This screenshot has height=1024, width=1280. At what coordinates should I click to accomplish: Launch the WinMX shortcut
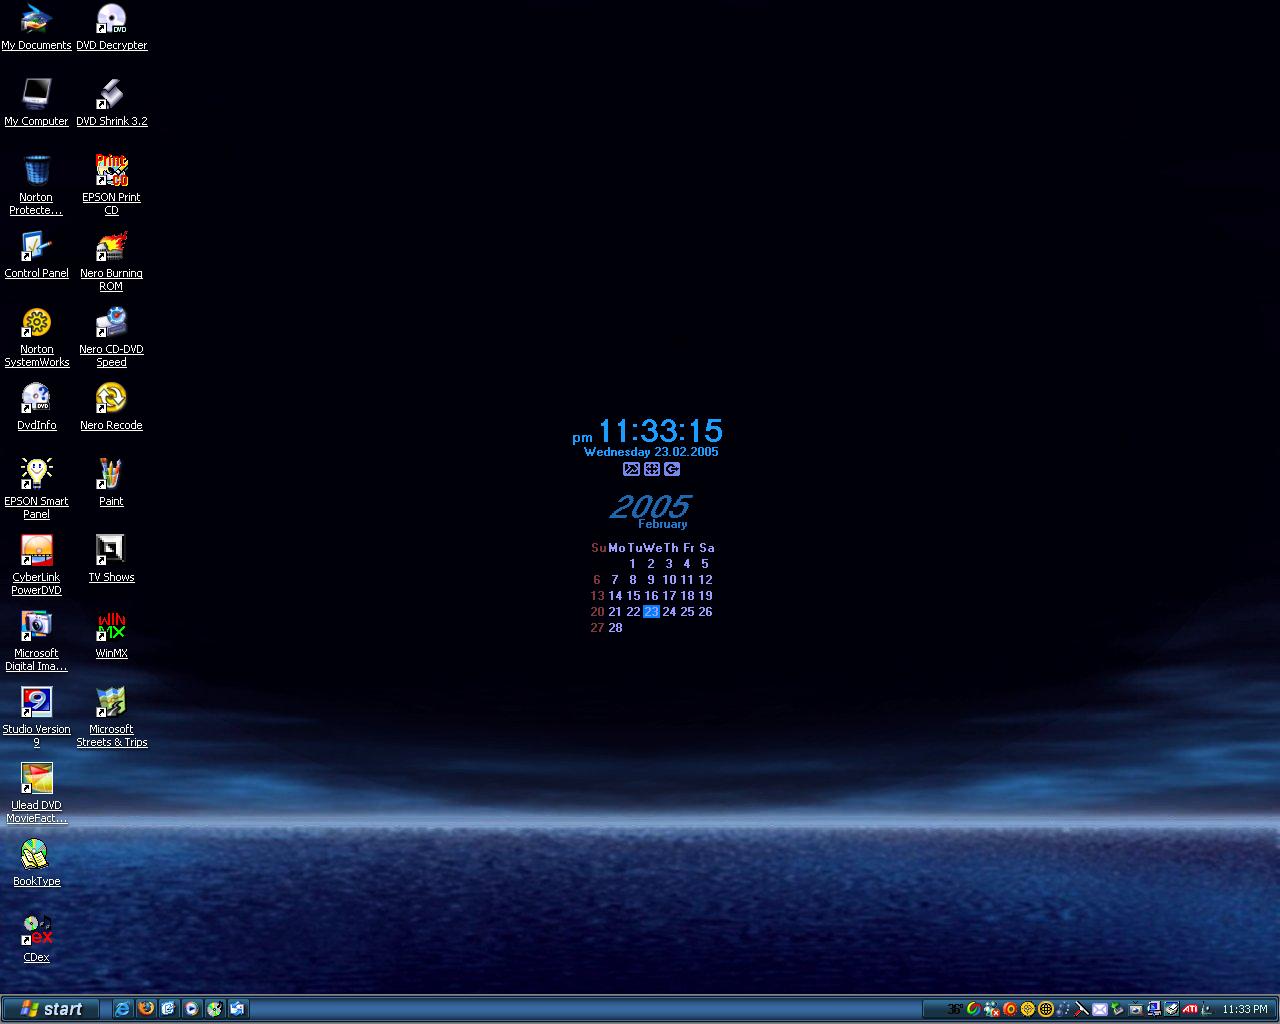coord(111,635)
